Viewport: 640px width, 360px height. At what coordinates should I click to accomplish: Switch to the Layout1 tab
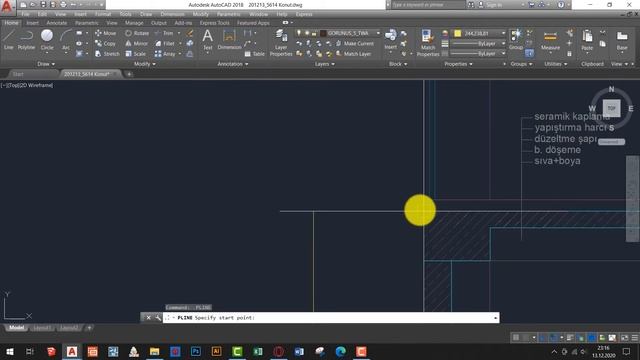[x=41, y=328]
